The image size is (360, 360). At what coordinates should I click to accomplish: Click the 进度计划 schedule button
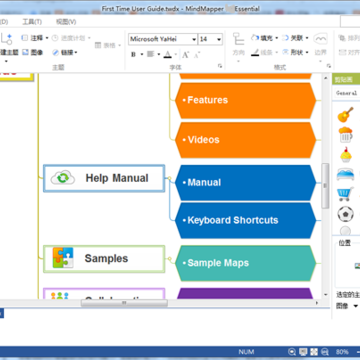click(x=69, y=38)
